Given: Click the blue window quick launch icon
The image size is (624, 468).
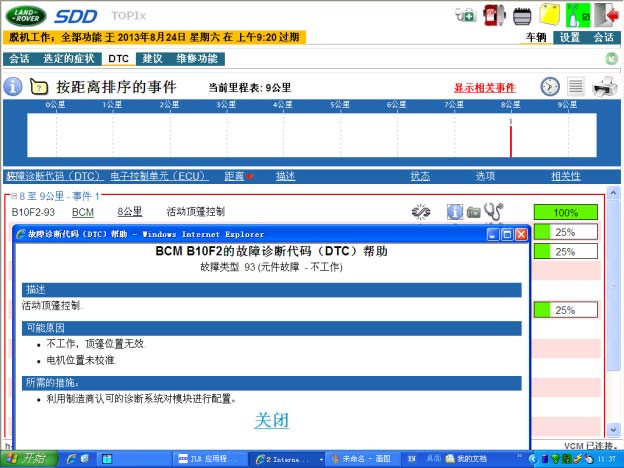Looking at the screenshot, I should (107, 459).
